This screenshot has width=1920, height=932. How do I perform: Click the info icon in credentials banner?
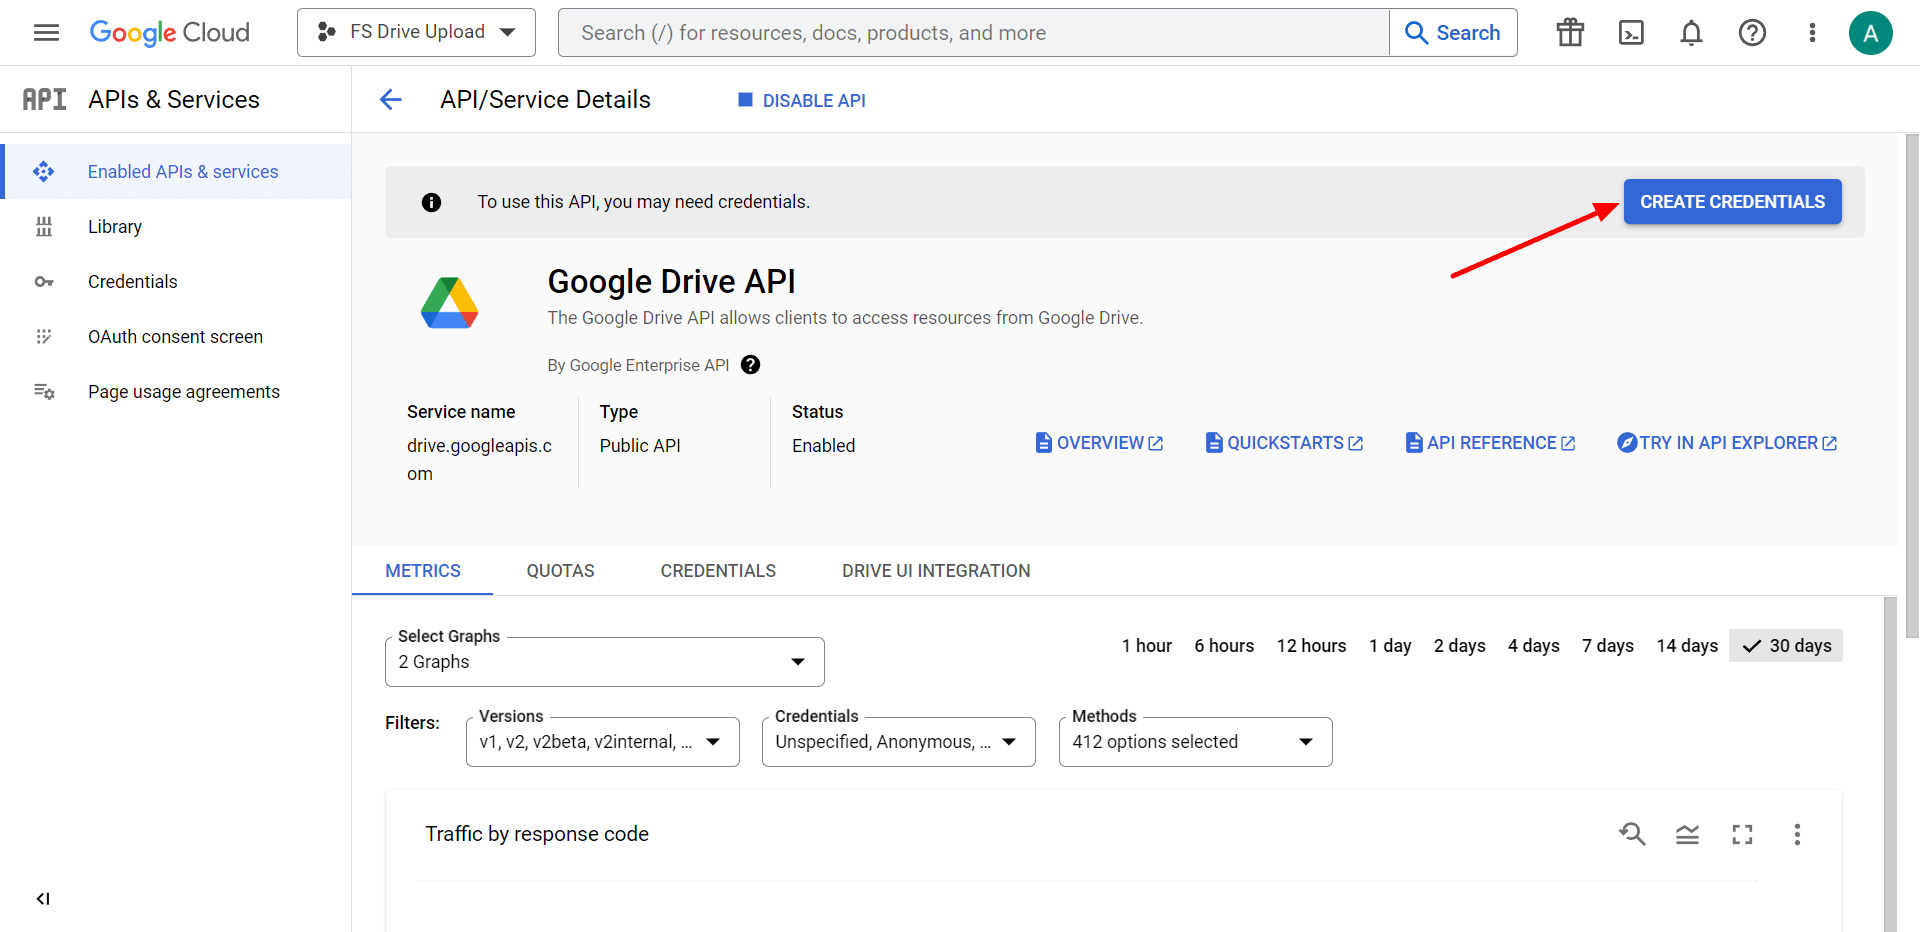pos(431,202)
